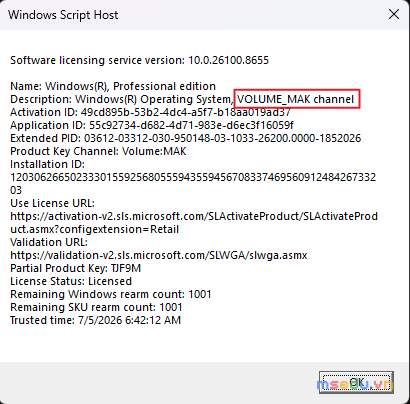
Task: Click the Name: Windows(R), Professional edition line
Action: [x=113, y=86]
